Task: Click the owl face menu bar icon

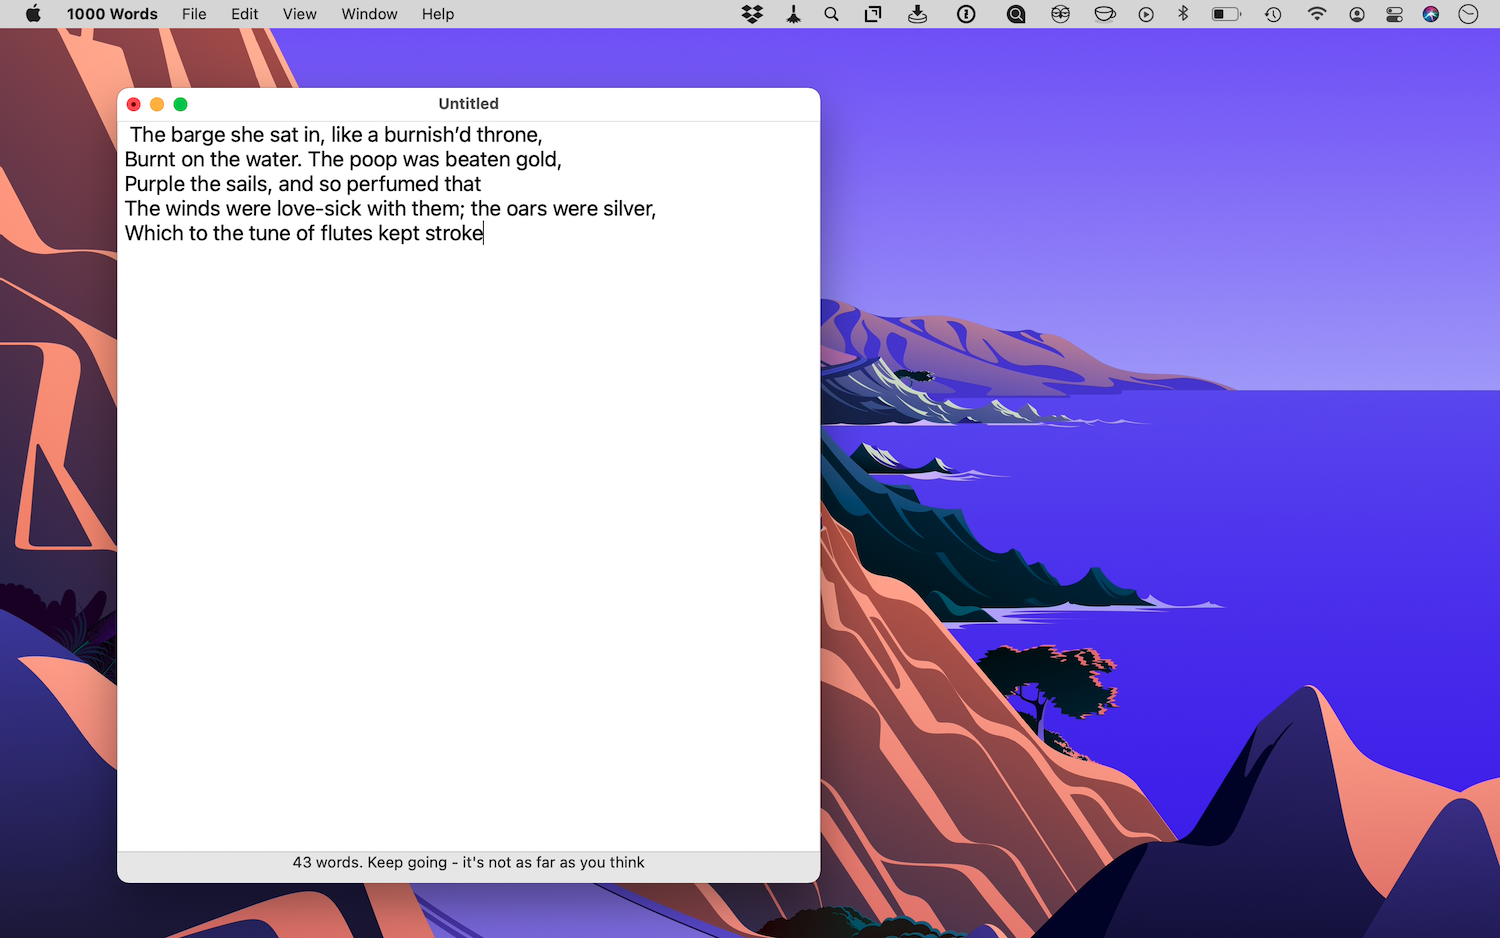Action: (1060, 14)
